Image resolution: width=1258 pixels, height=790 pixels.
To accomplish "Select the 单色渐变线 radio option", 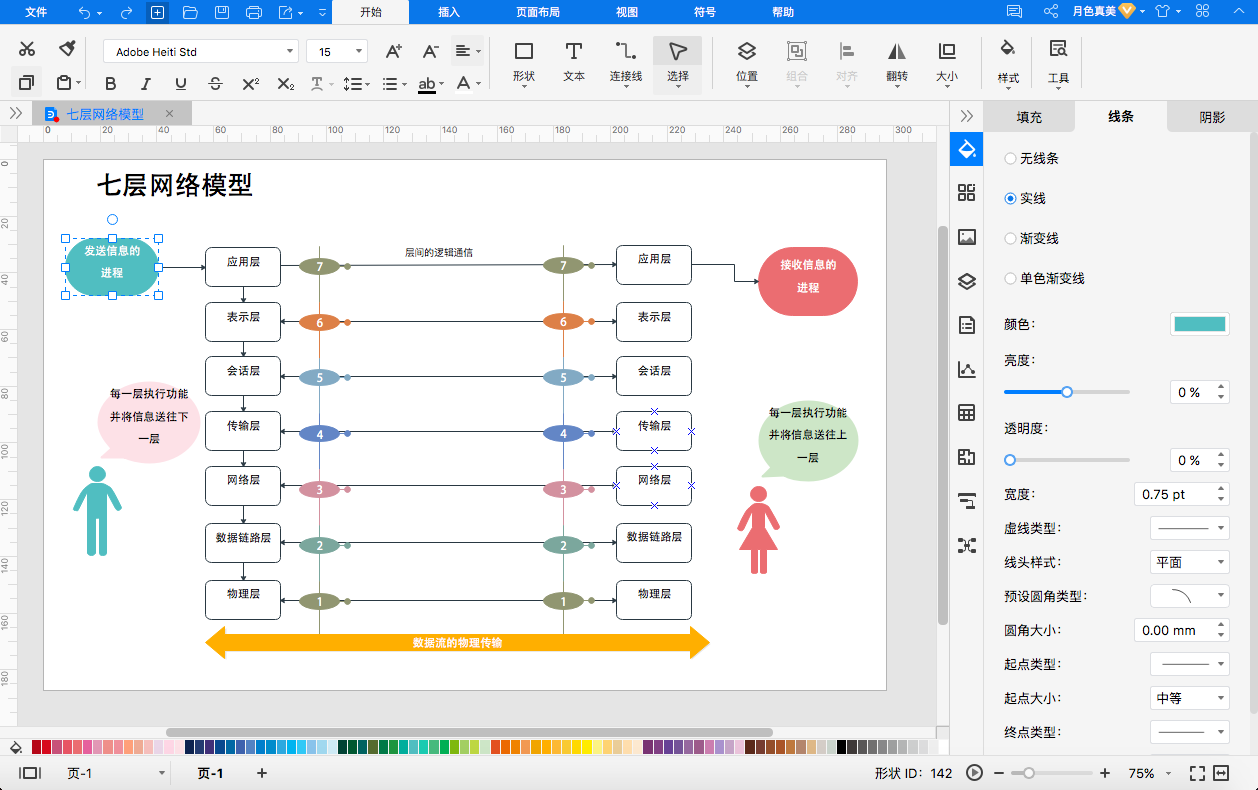I will point(1010,278).
